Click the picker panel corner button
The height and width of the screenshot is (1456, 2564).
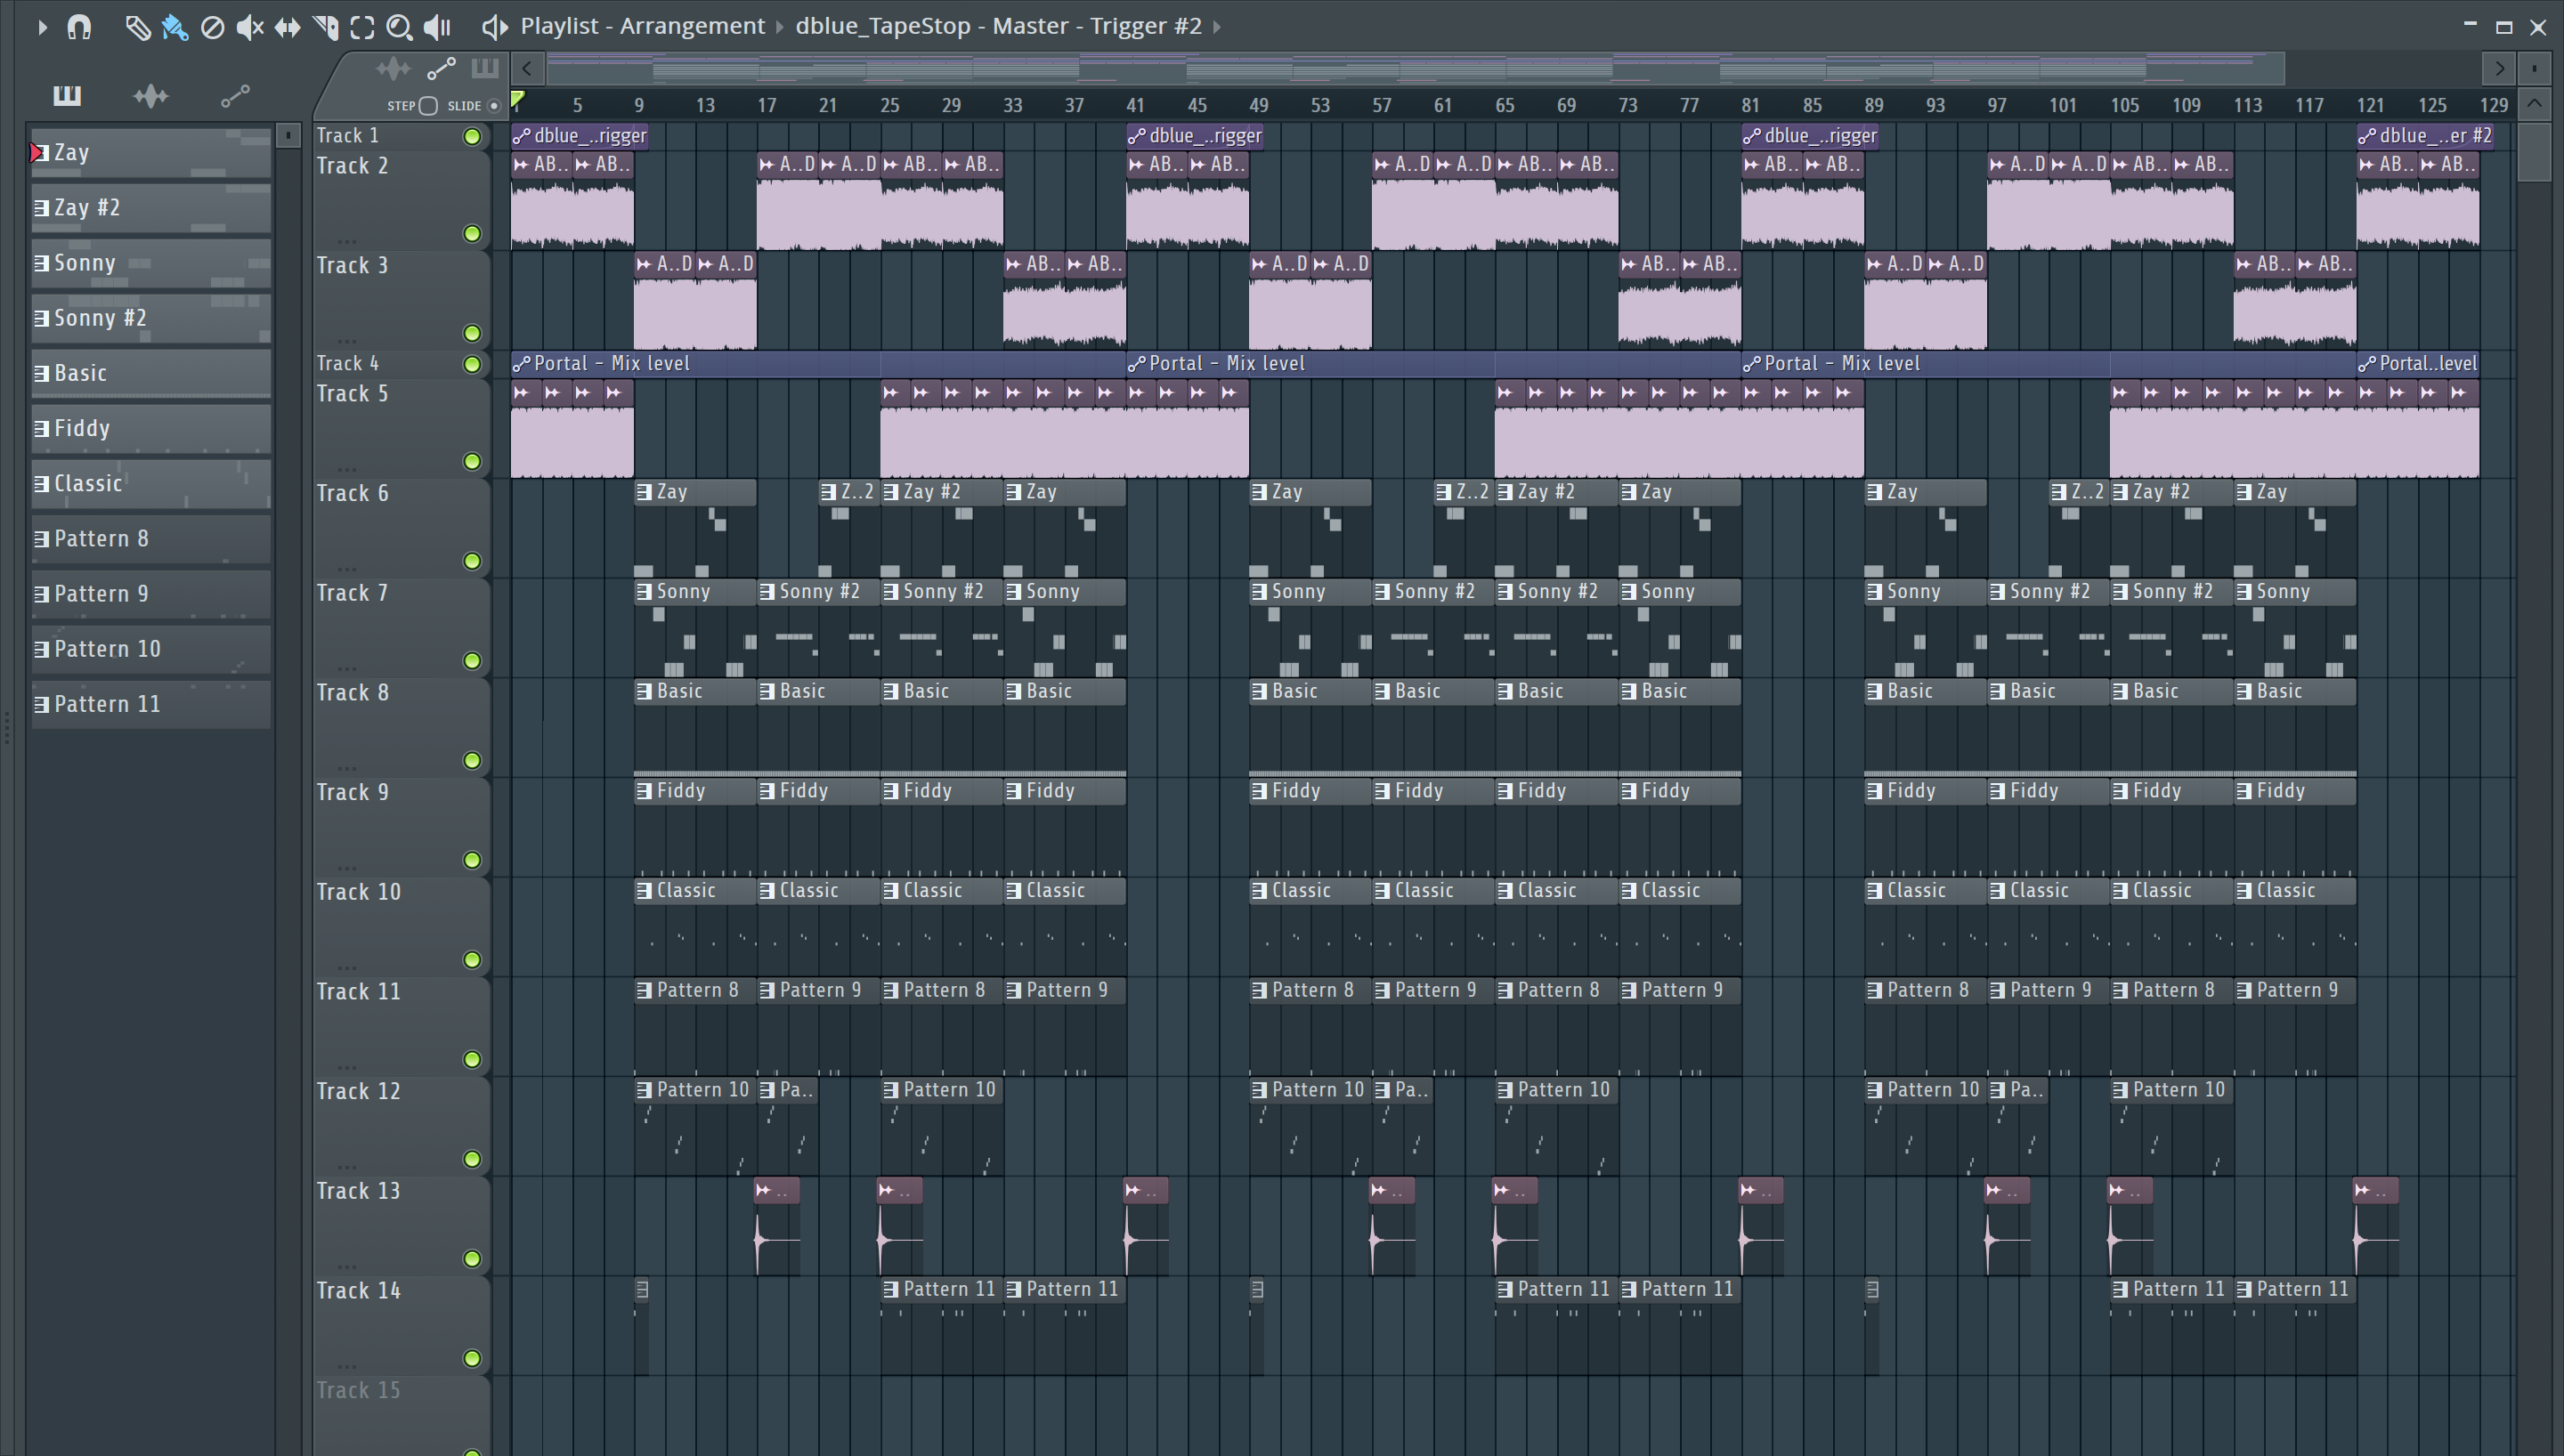pos(288,135)
